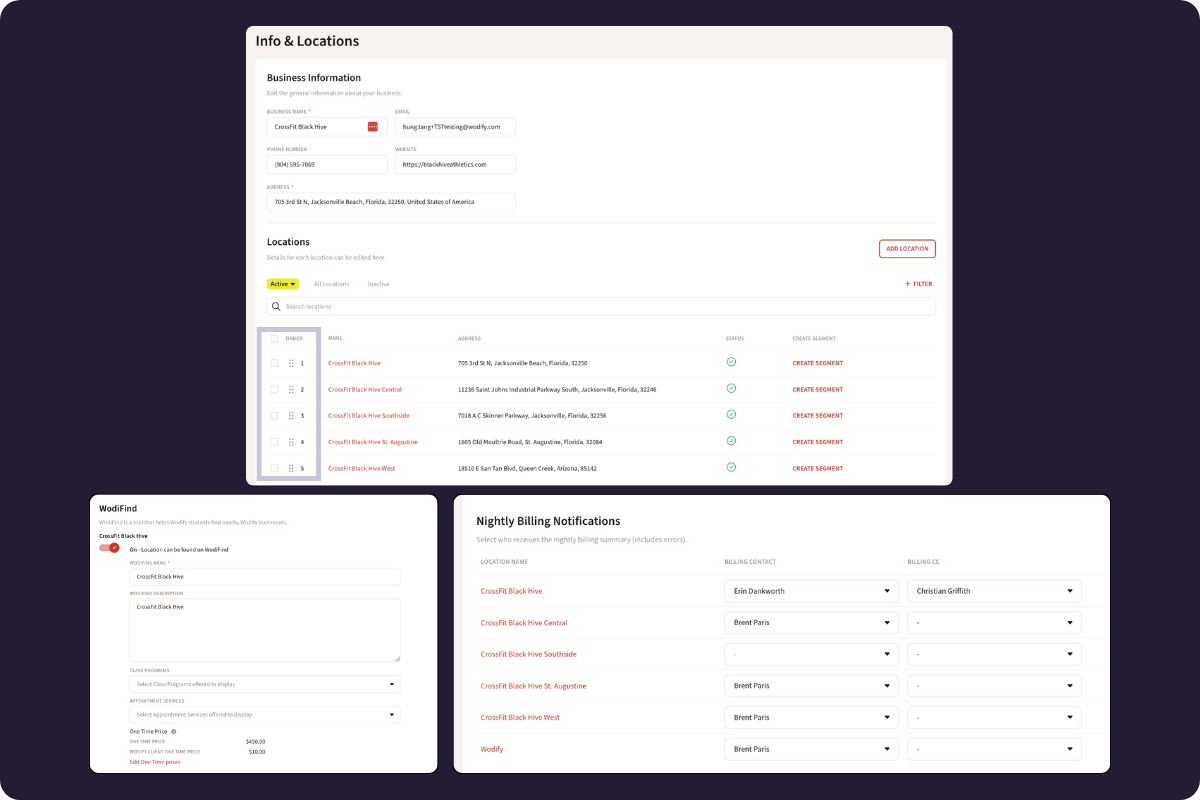Open the Class Programs dropdown
The width and height of the screenshot is (1200, 800).
265,684
